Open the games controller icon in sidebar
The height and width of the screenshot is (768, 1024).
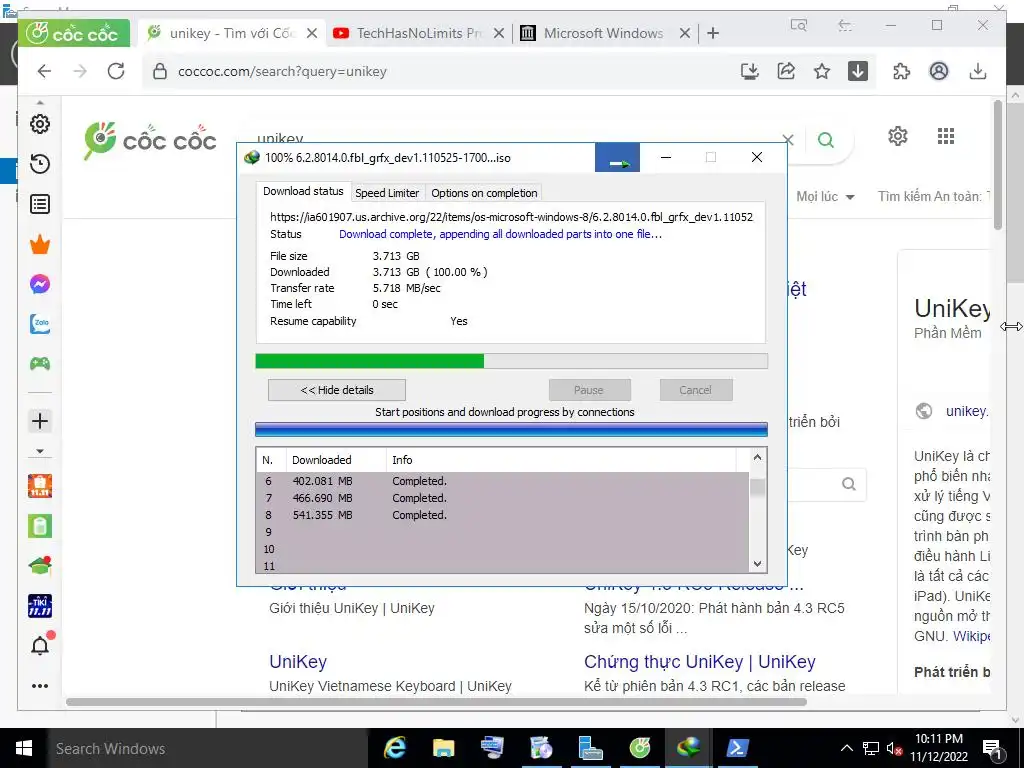pyautogui.click(x=40, y=363)
